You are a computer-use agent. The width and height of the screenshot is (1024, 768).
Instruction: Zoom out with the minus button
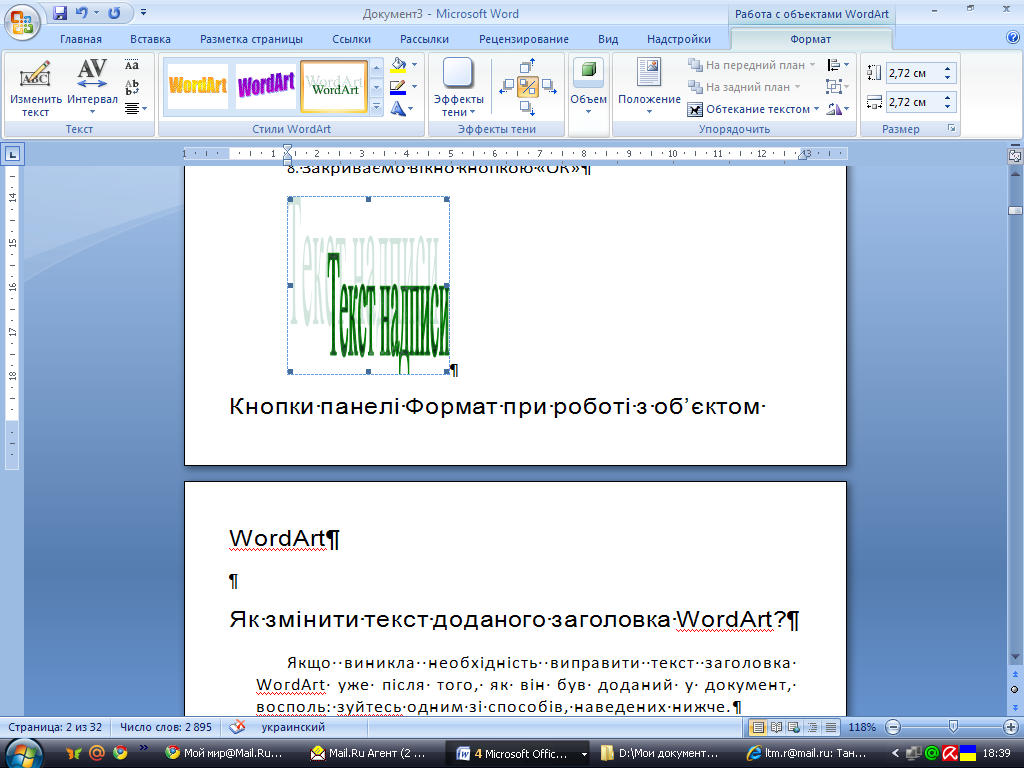[893, 727]
